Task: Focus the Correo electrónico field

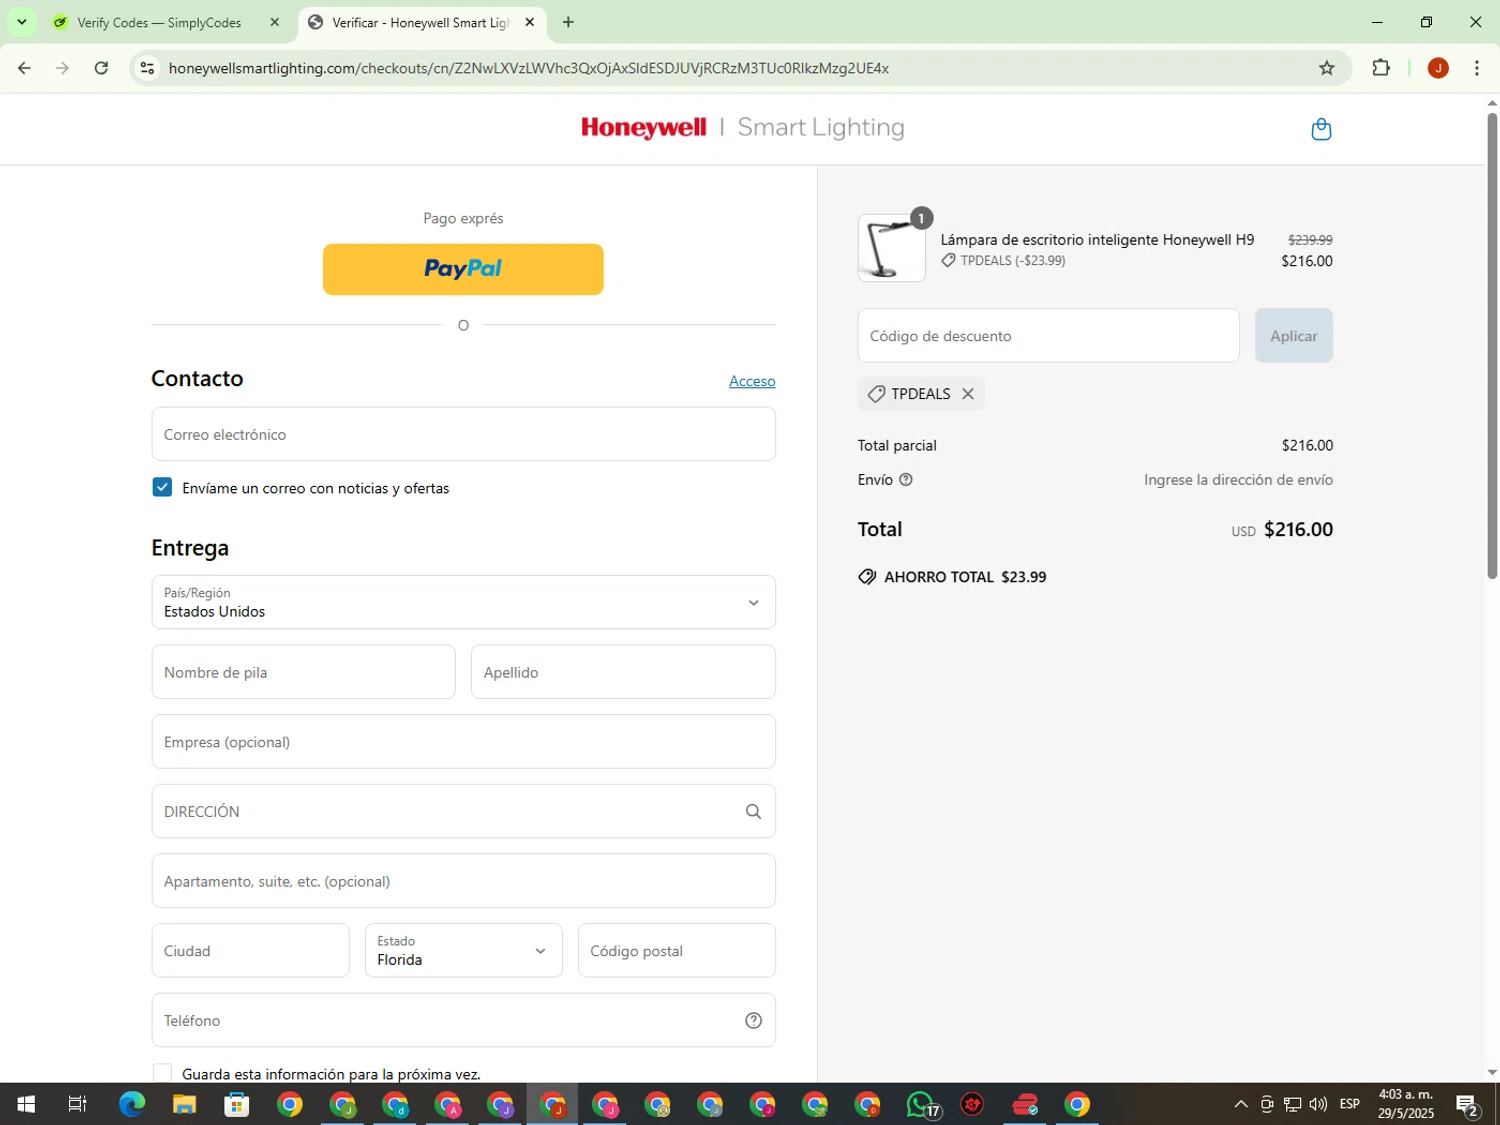Action: click(x=463, y=434)
